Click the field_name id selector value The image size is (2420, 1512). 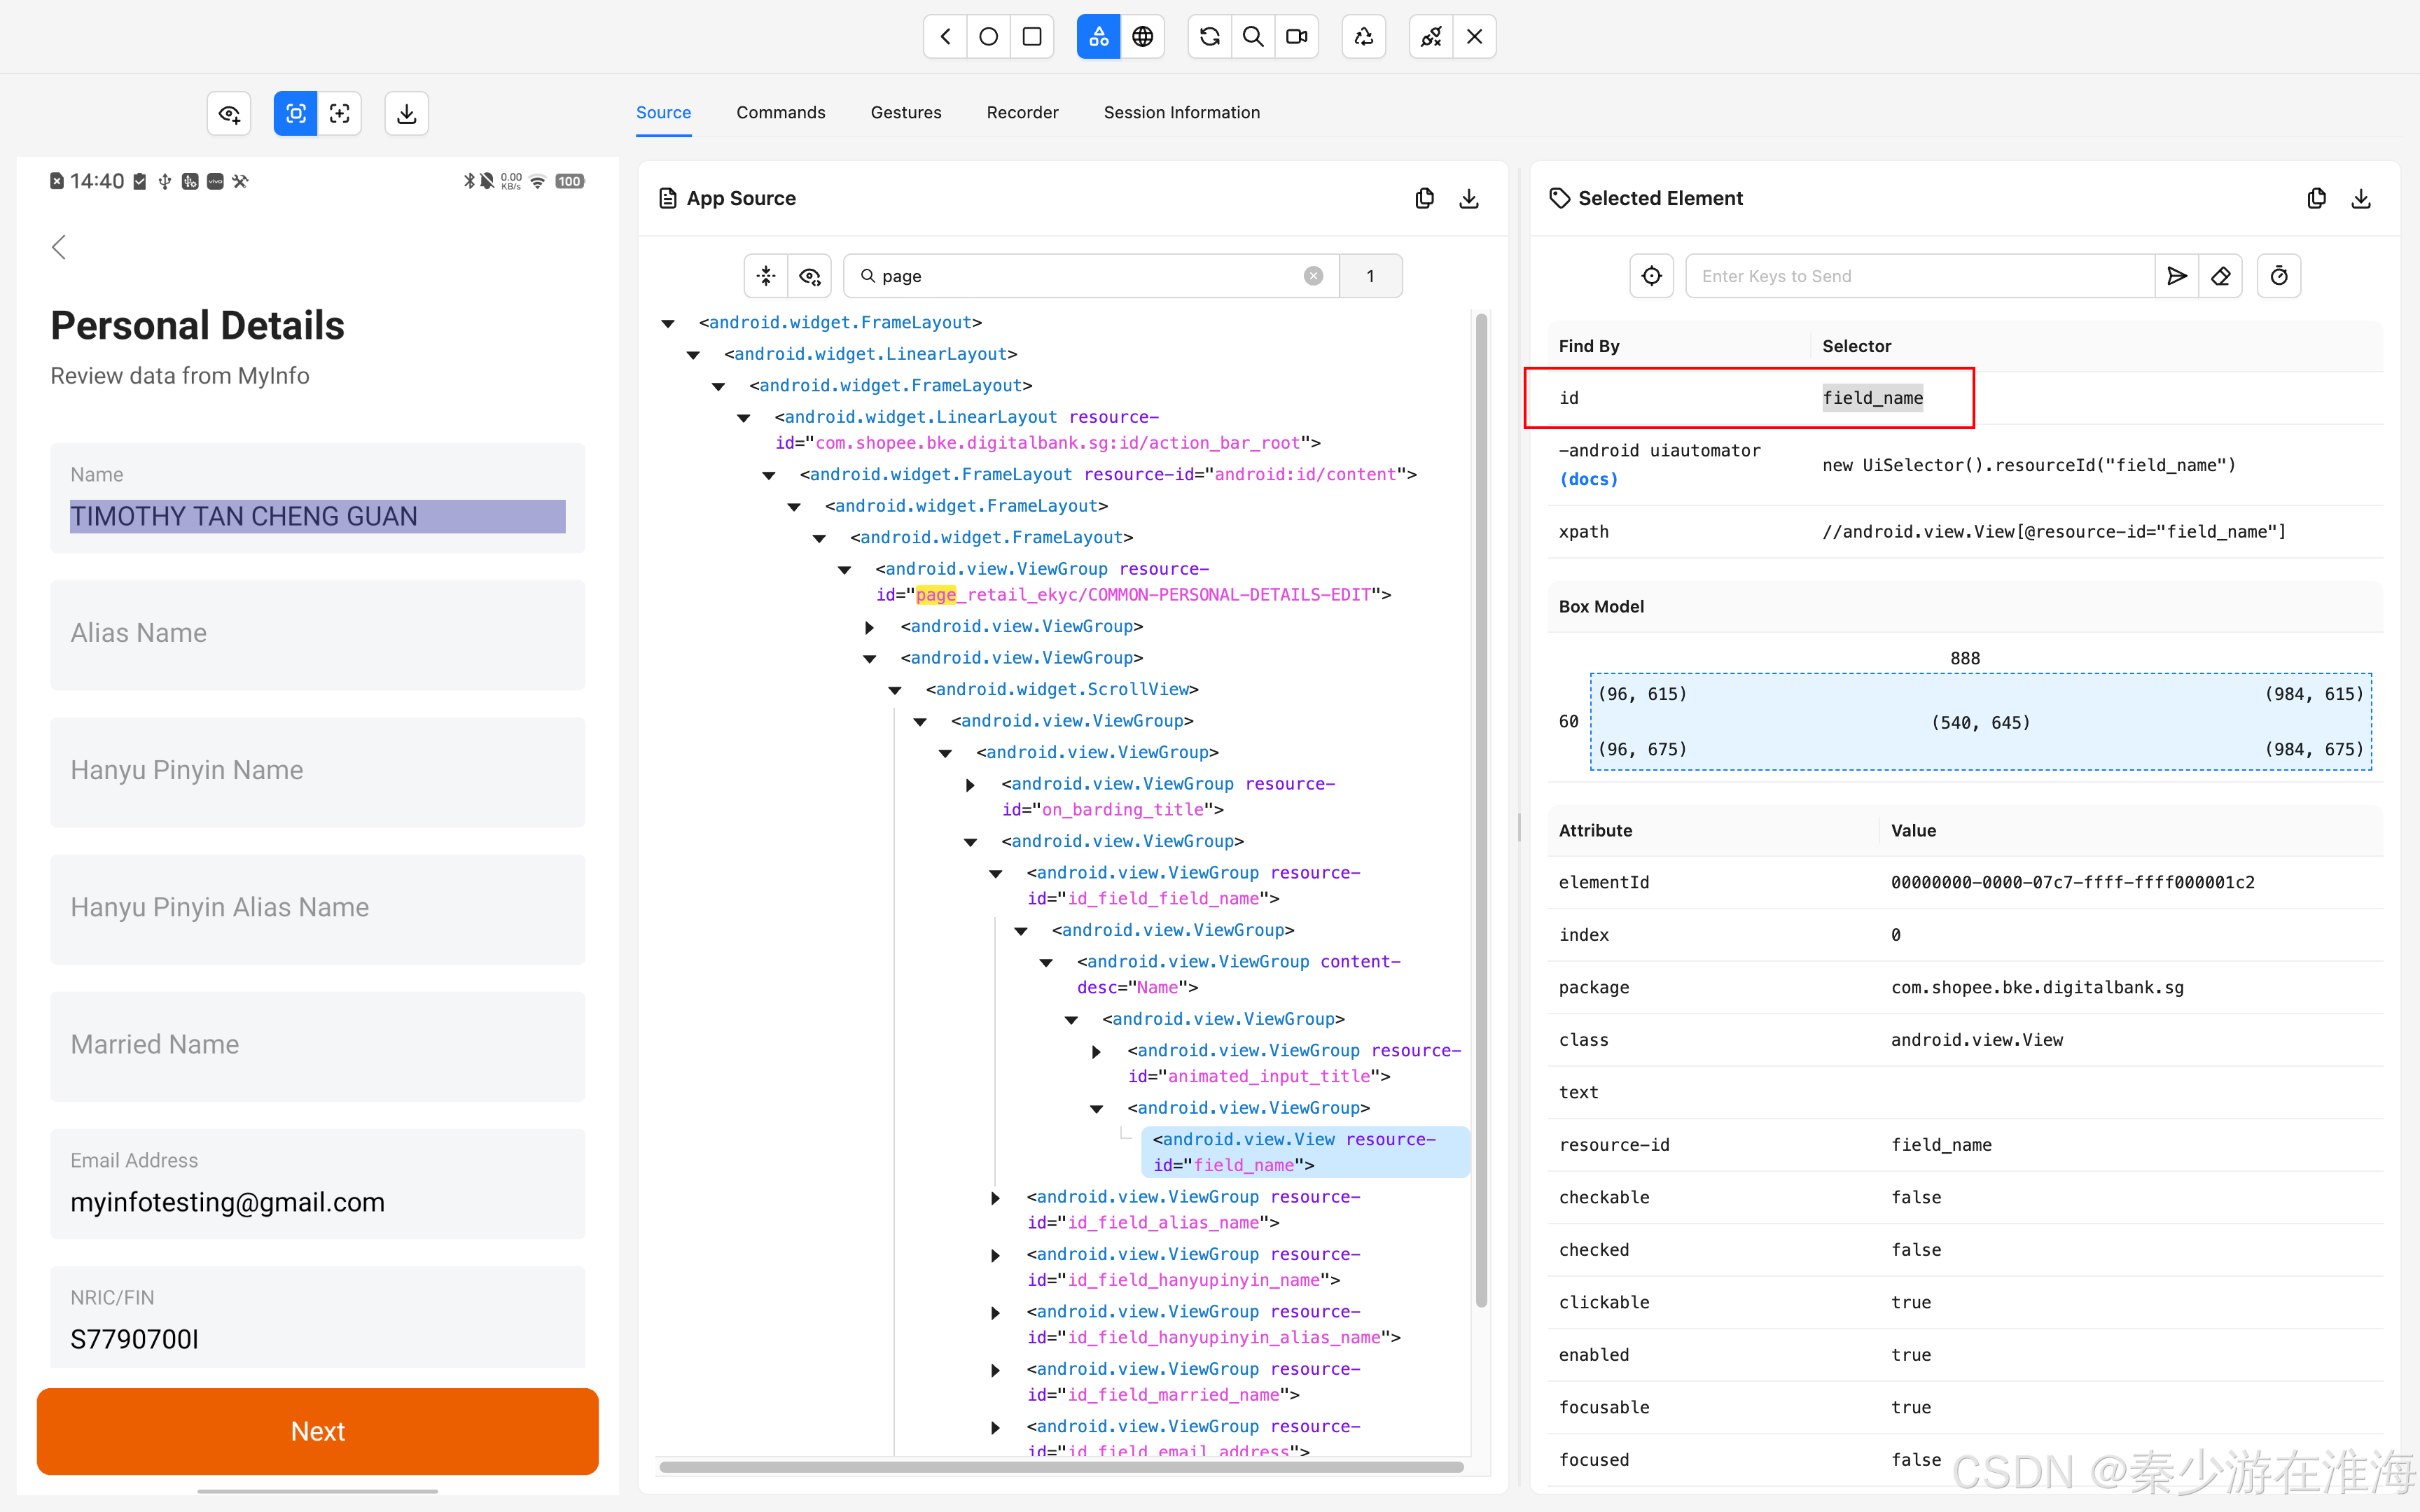(1872, 398)
